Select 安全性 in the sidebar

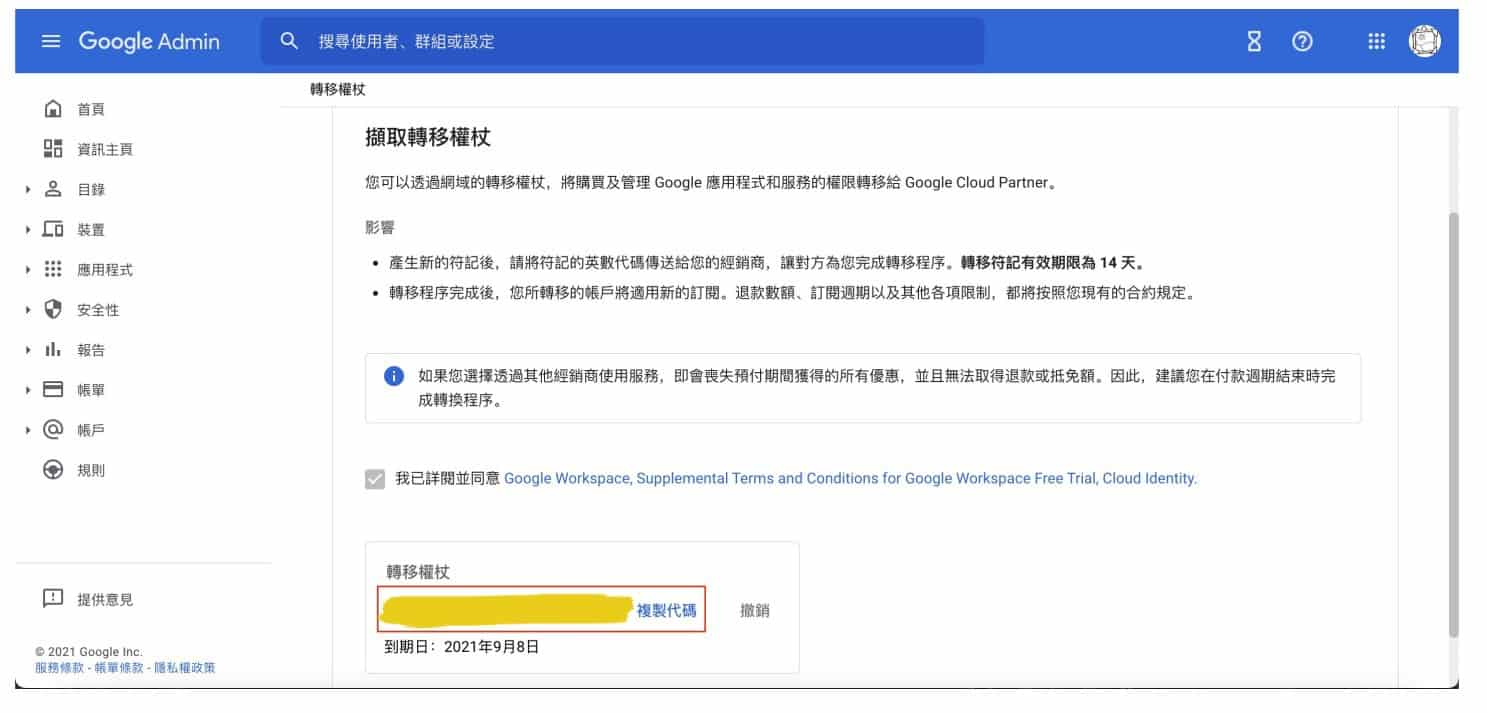tap(98, 310)
